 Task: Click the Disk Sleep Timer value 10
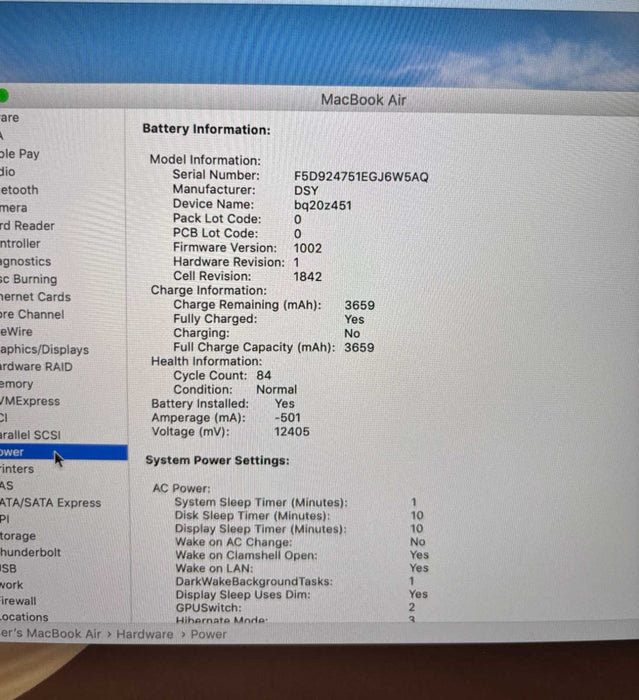point(417,516)
